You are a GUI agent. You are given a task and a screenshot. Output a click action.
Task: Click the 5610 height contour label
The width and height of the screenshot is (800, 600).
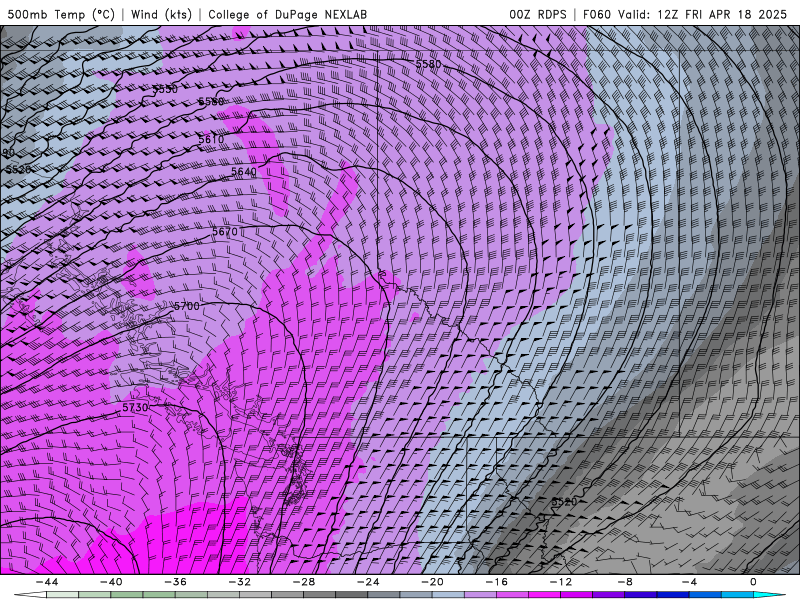[x=211, y=139]
